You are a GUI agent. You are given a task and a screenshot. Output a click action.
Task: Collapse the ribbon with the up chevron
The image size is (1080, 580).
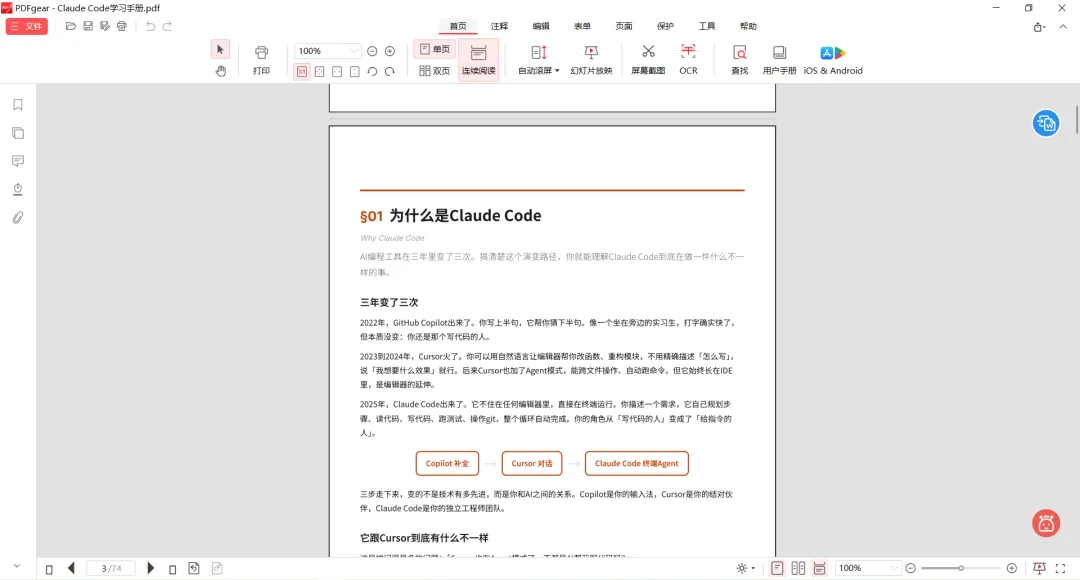pyautogui.click(x=1063, y=27)
